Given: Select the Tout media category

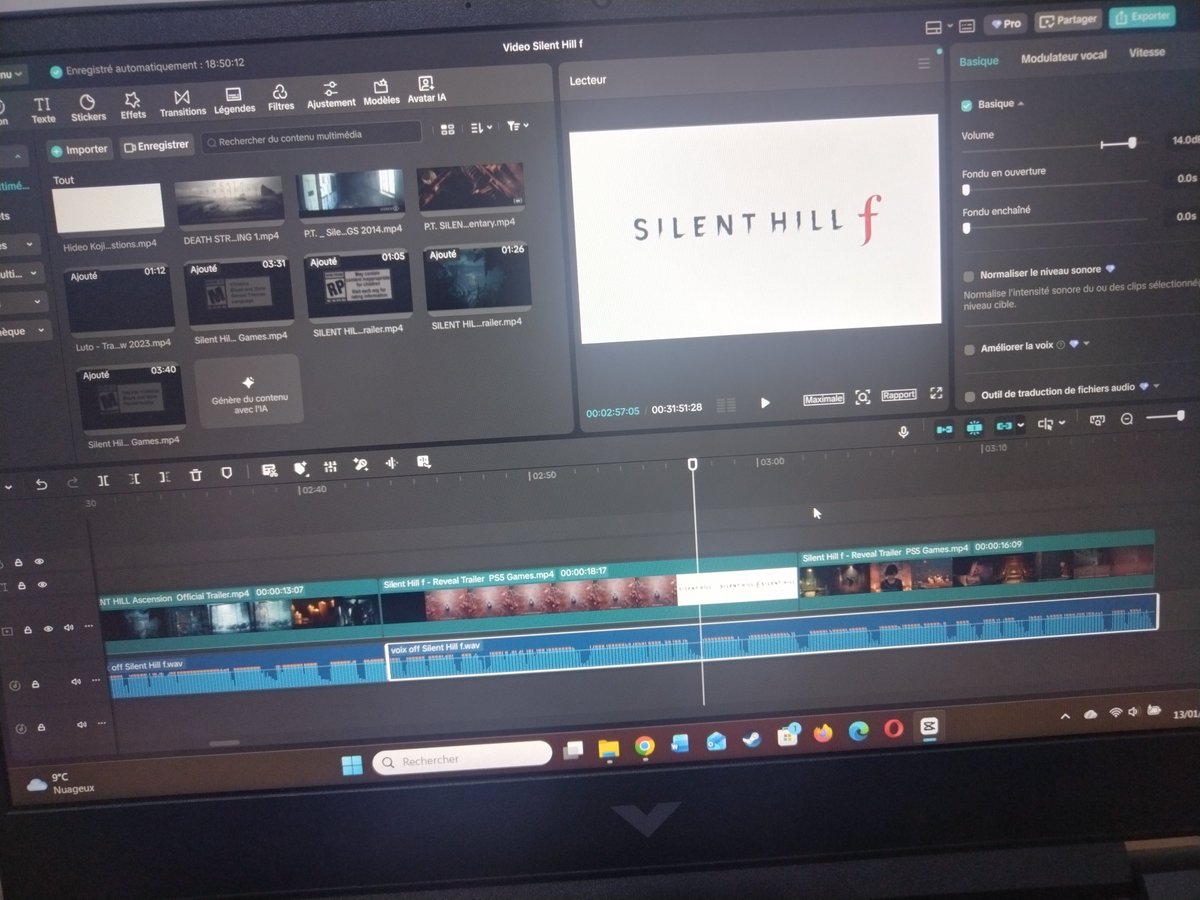Looking at the screenshot, I should click(x=63, y=180).
